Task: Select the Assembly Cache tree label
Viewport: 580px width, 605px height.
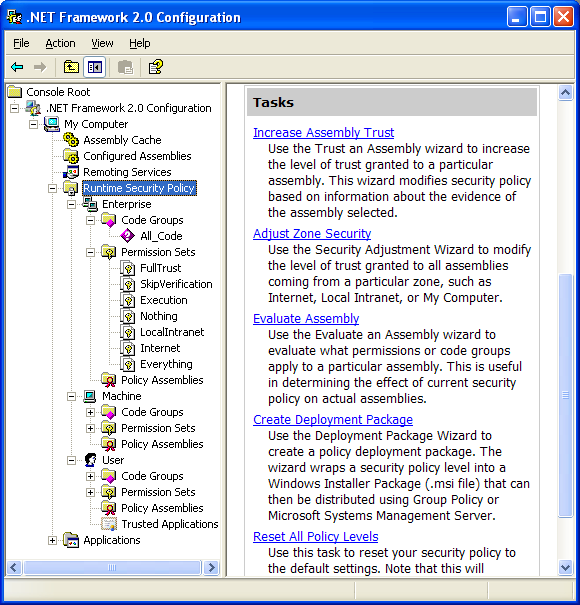Action: pos(122,140)
